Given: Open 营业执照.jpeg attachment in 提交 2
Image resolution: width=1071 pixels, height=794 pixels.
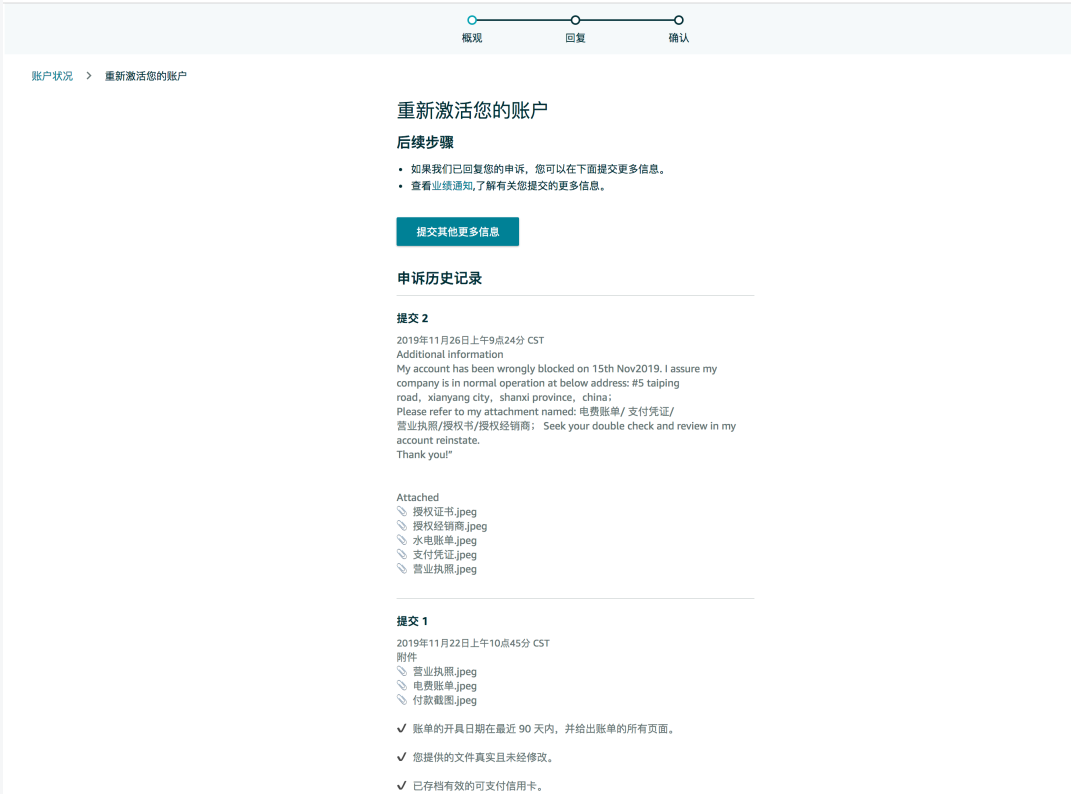Looking at the screenshot, I should [445, 569].
